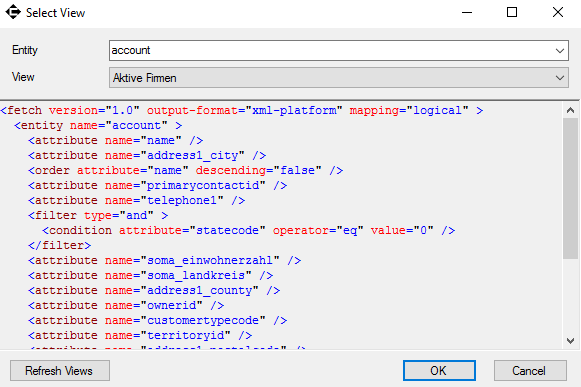Screen dimensions: 581x387
Task: Click the customertypecode attribute line
Action: click(x=157, y=321)
